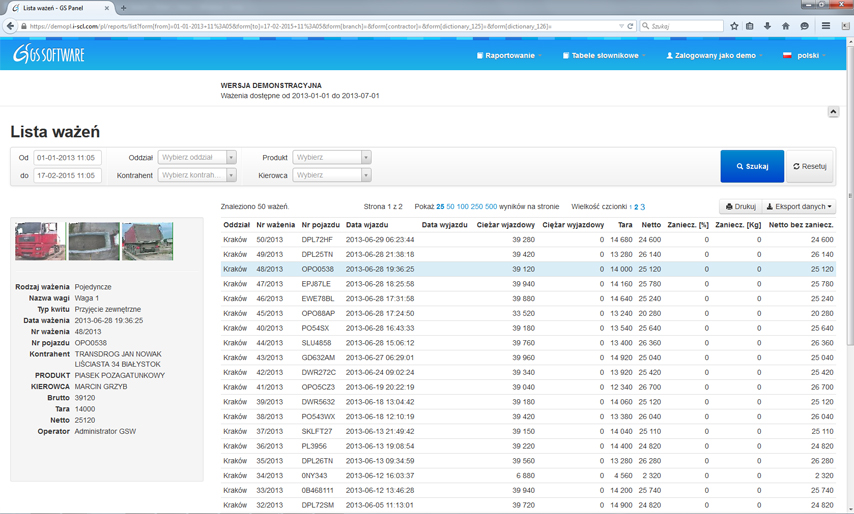Open the Raportowanie menu
The height and width of the screenshot is (514, 854).
click(509, 56)
